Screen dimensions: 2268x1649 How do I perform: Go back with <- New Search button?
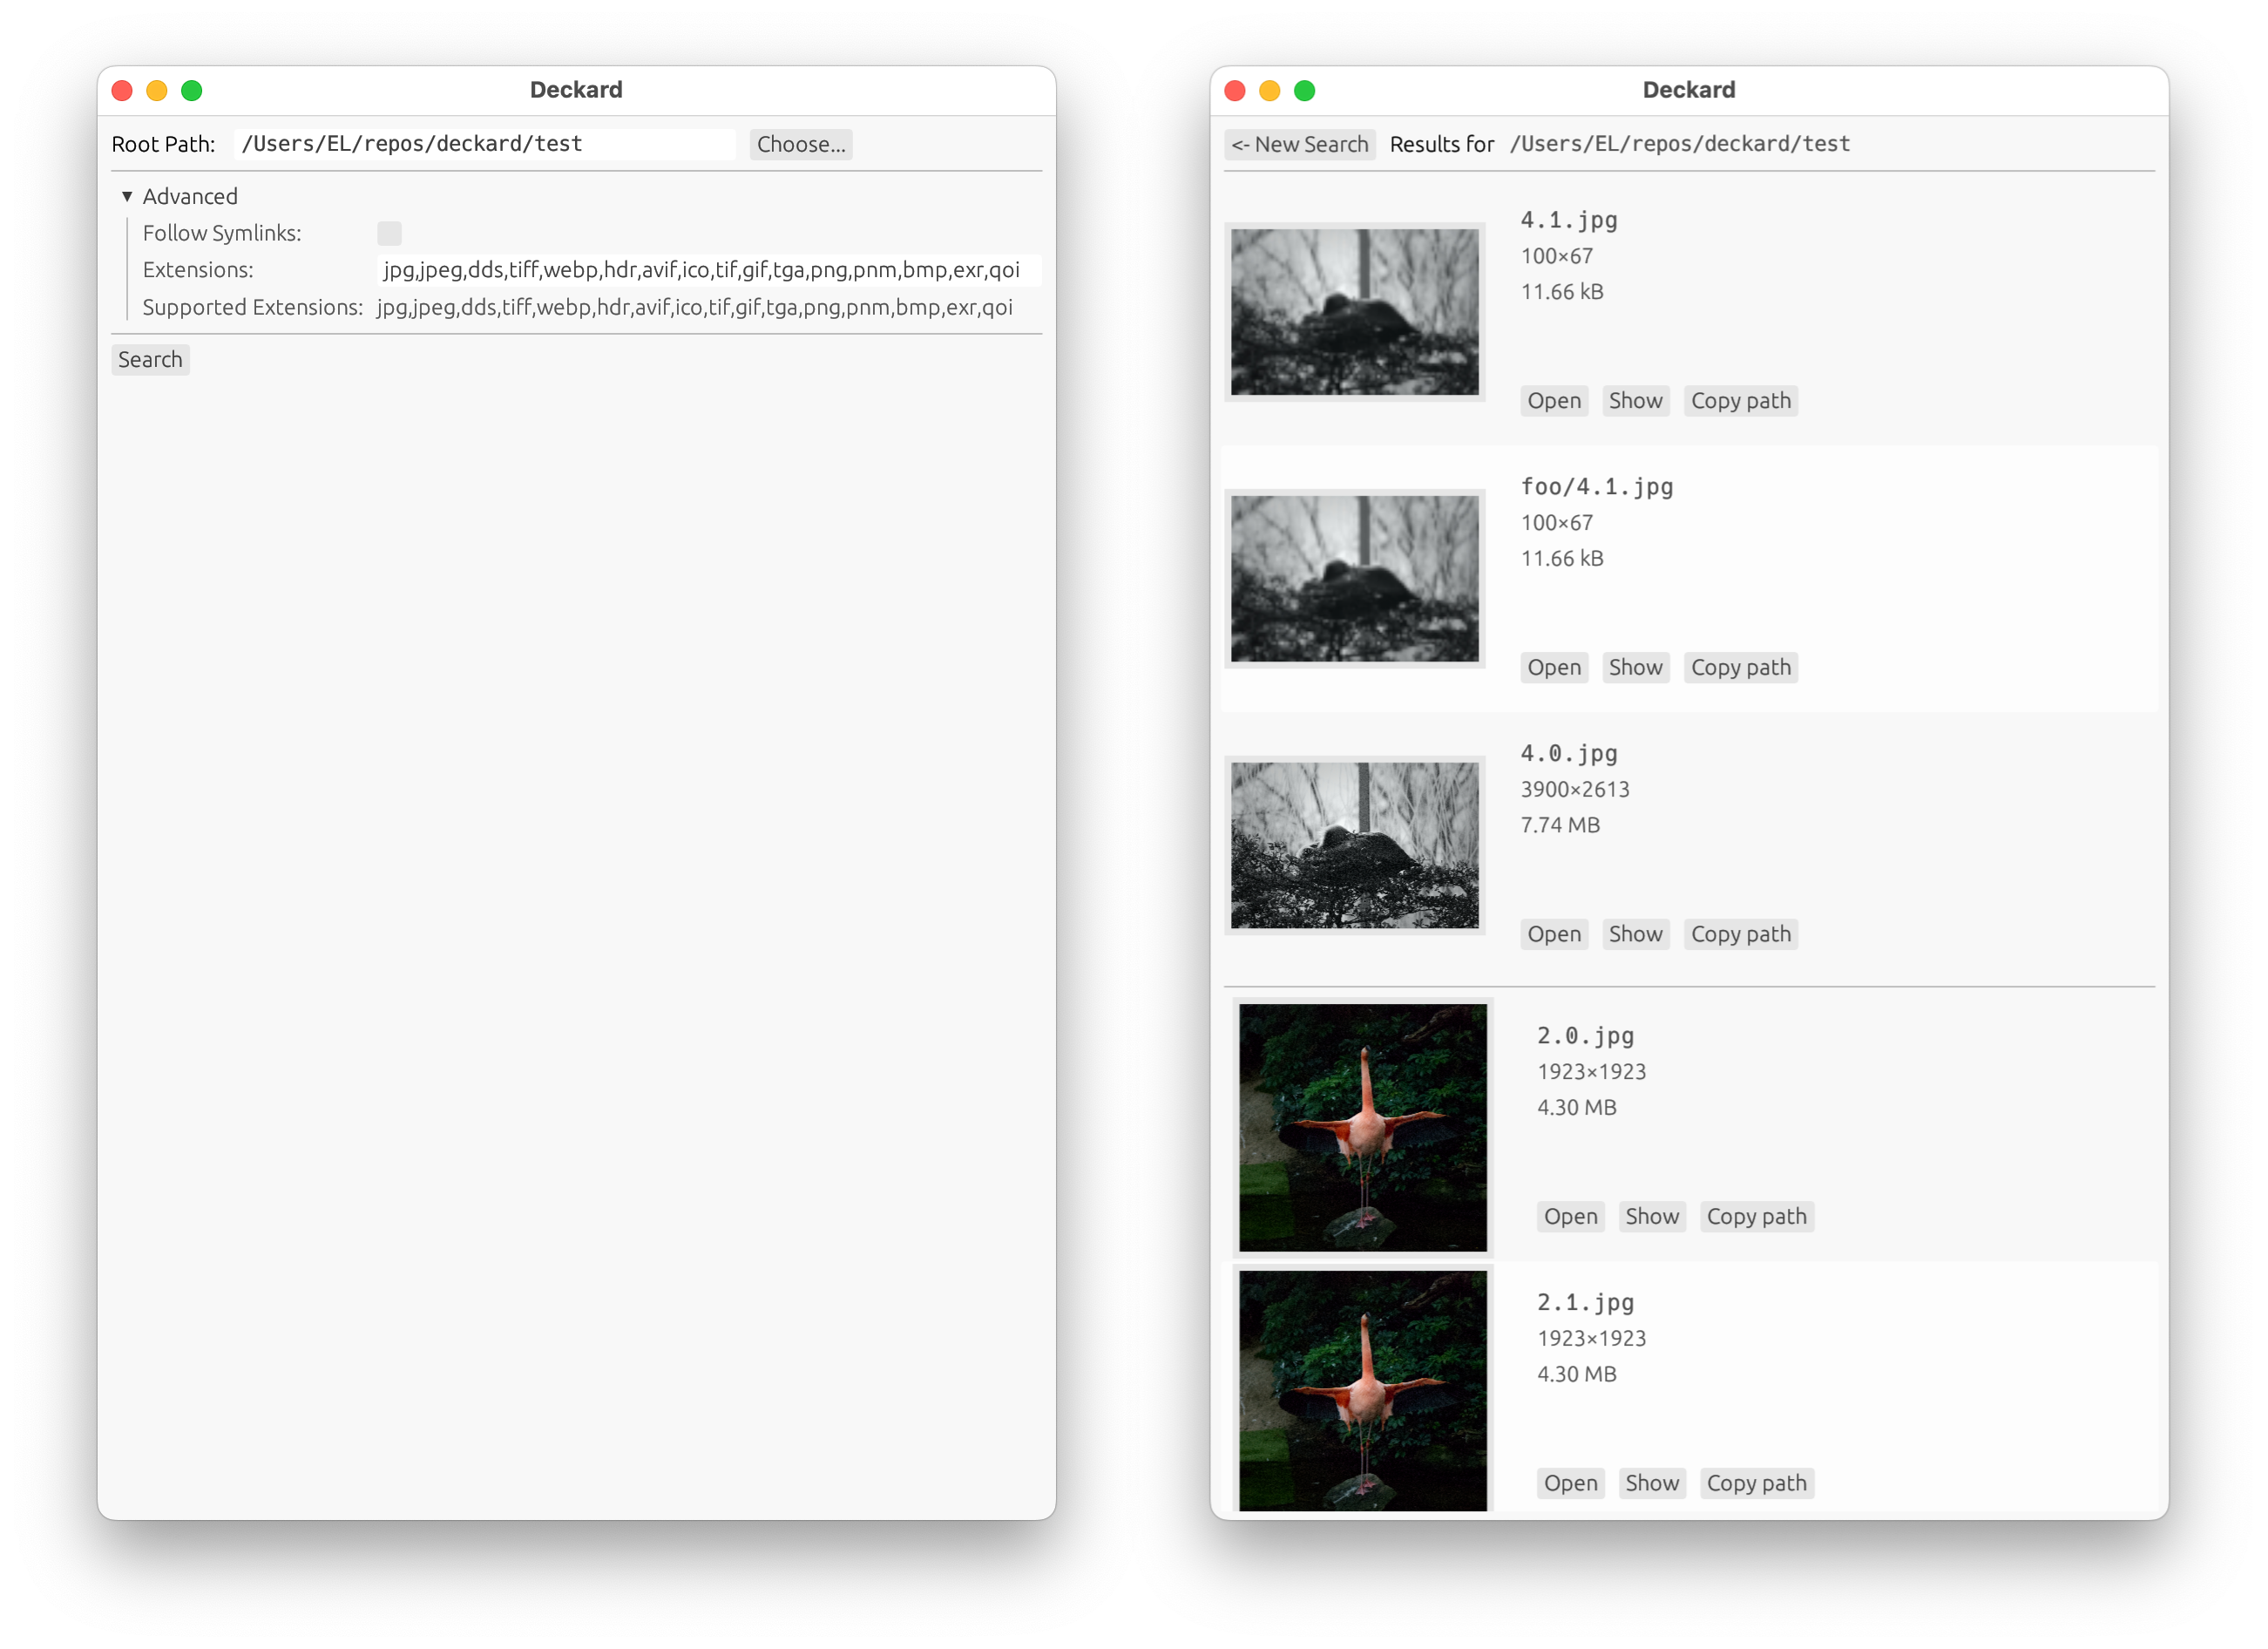[1299, 144]
